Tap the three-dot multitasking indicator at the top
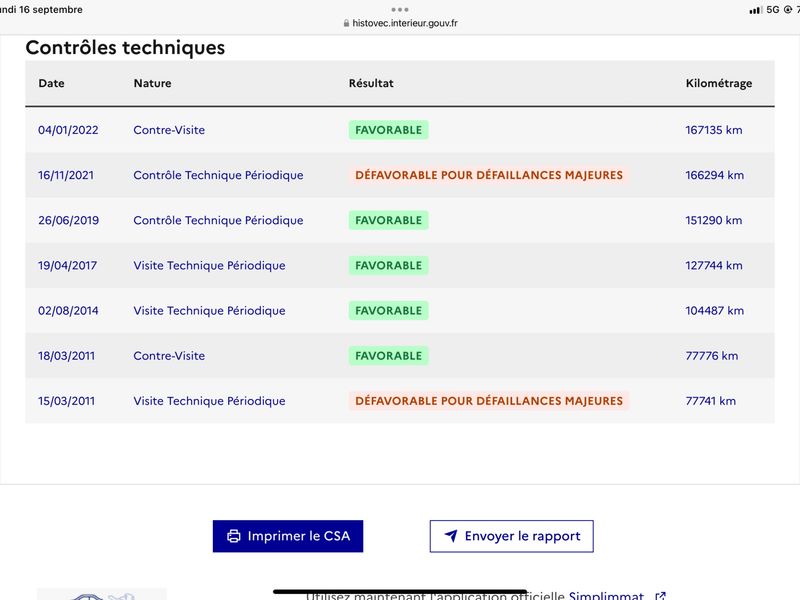 pos(399,10)
